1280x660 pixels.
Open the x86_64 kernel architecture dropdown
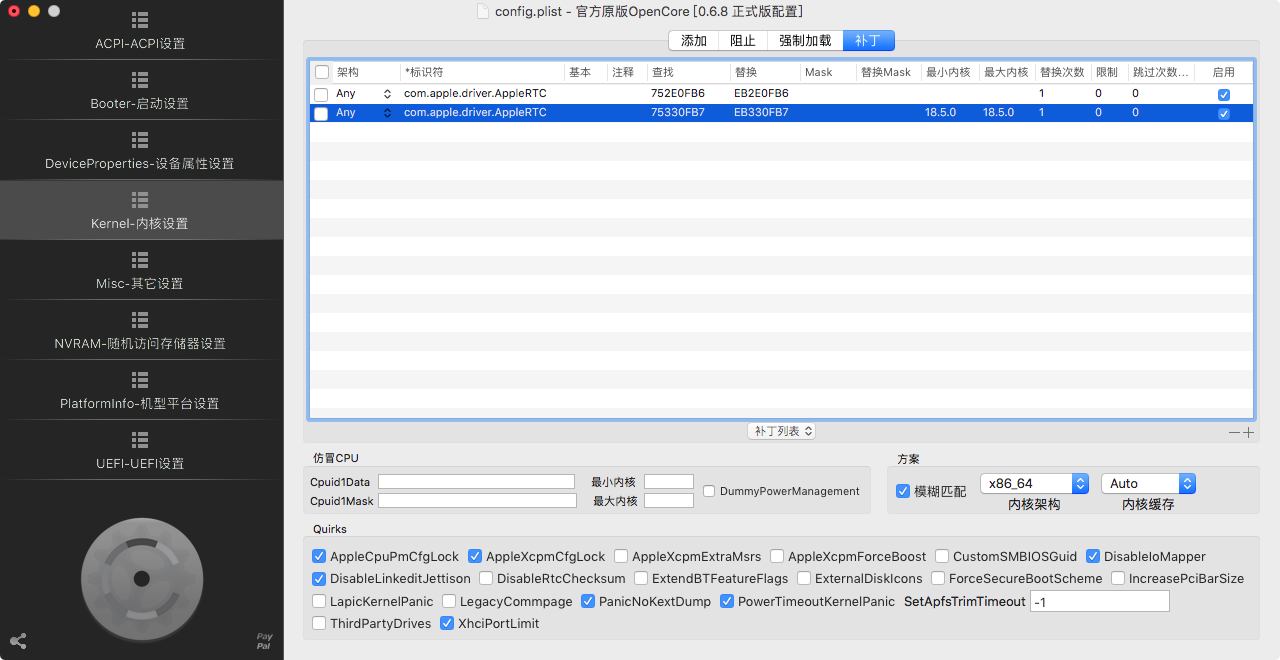[x=1034, y=483]
